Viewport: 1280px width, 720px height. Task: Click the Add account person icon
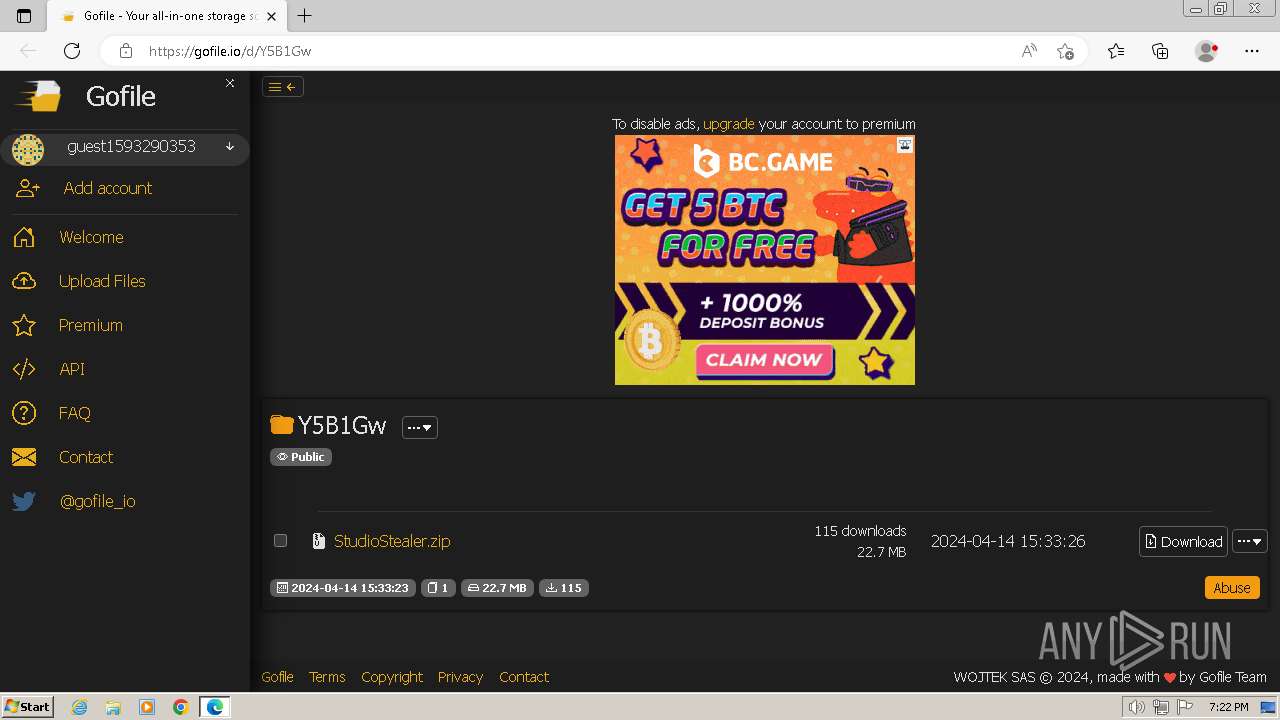tap(27, 188)
